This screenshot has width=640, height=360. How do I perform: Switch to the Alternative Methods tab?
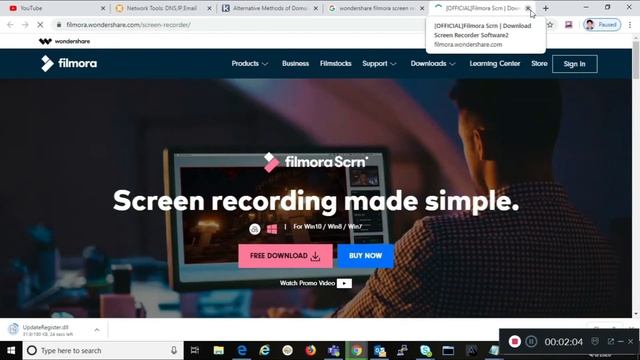[268, 8]
